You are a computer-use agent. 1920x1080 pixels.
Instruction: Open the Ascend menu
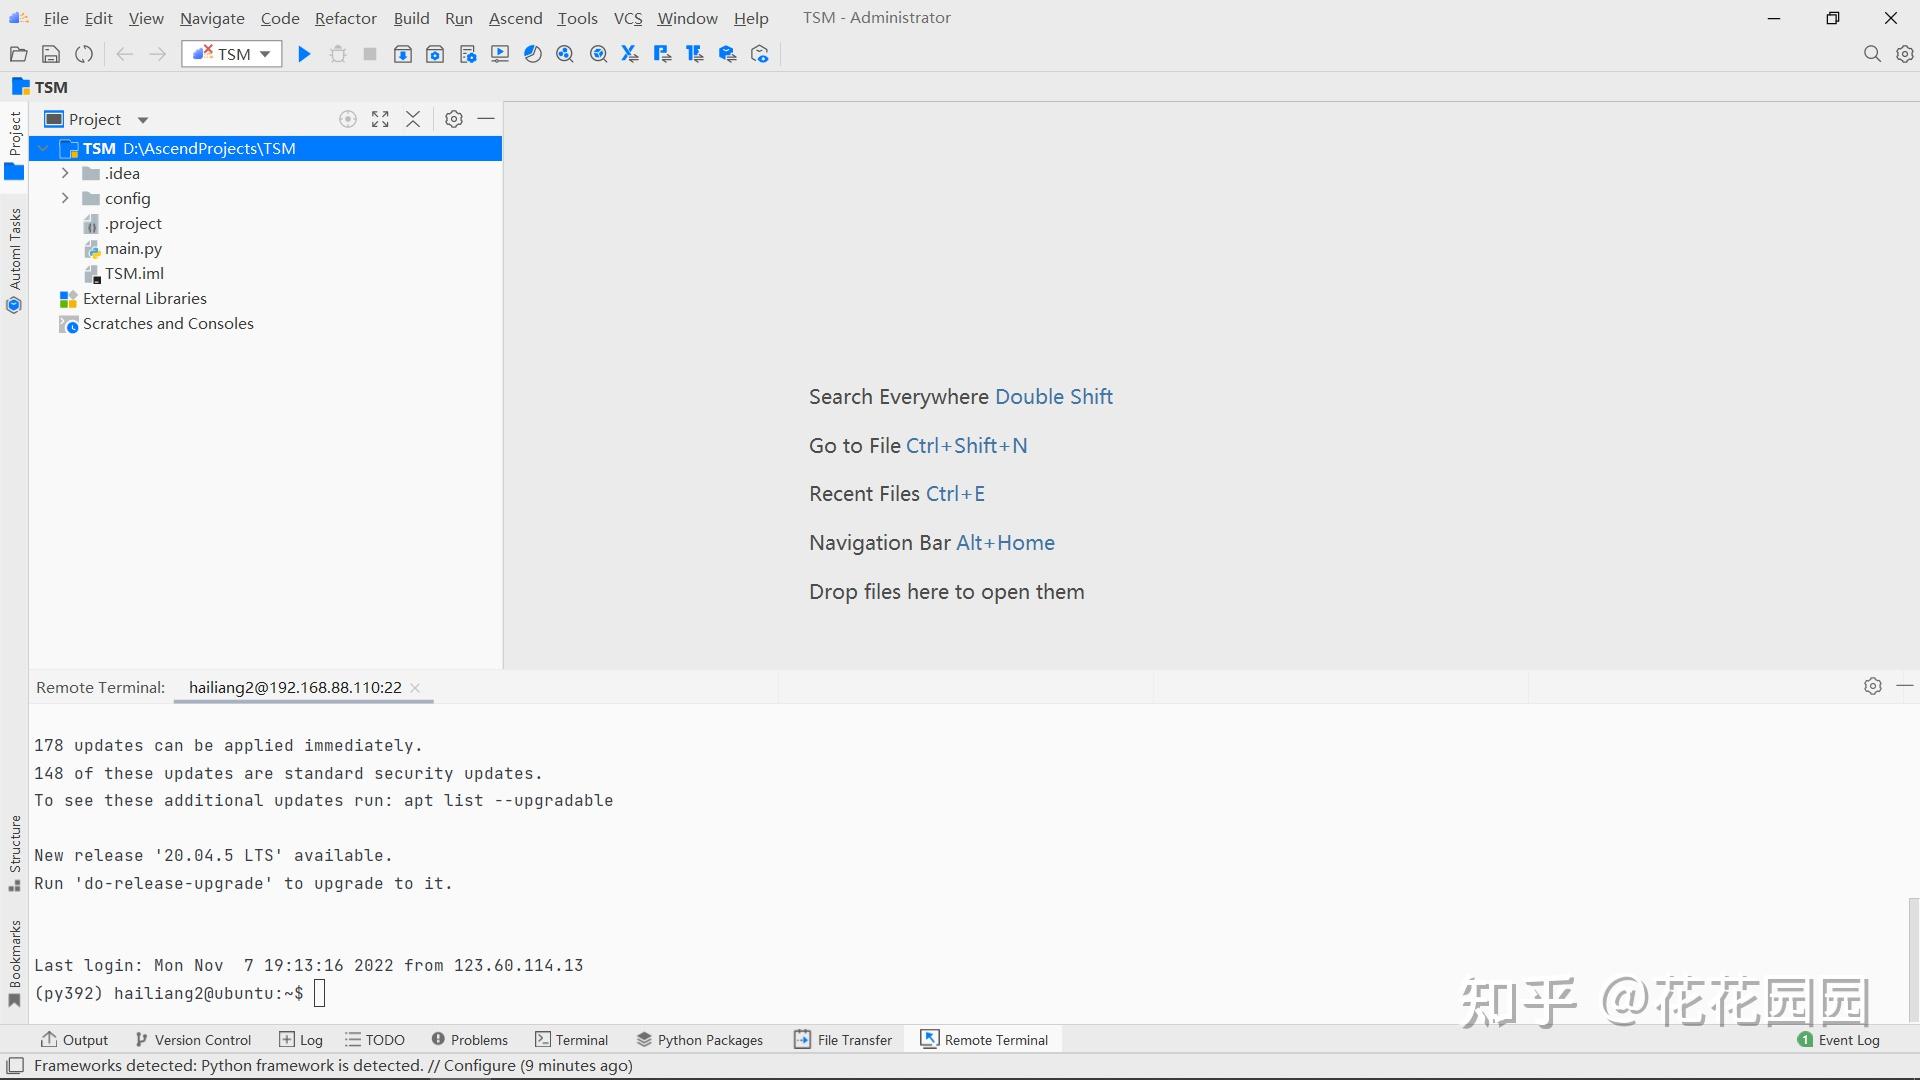515,18
